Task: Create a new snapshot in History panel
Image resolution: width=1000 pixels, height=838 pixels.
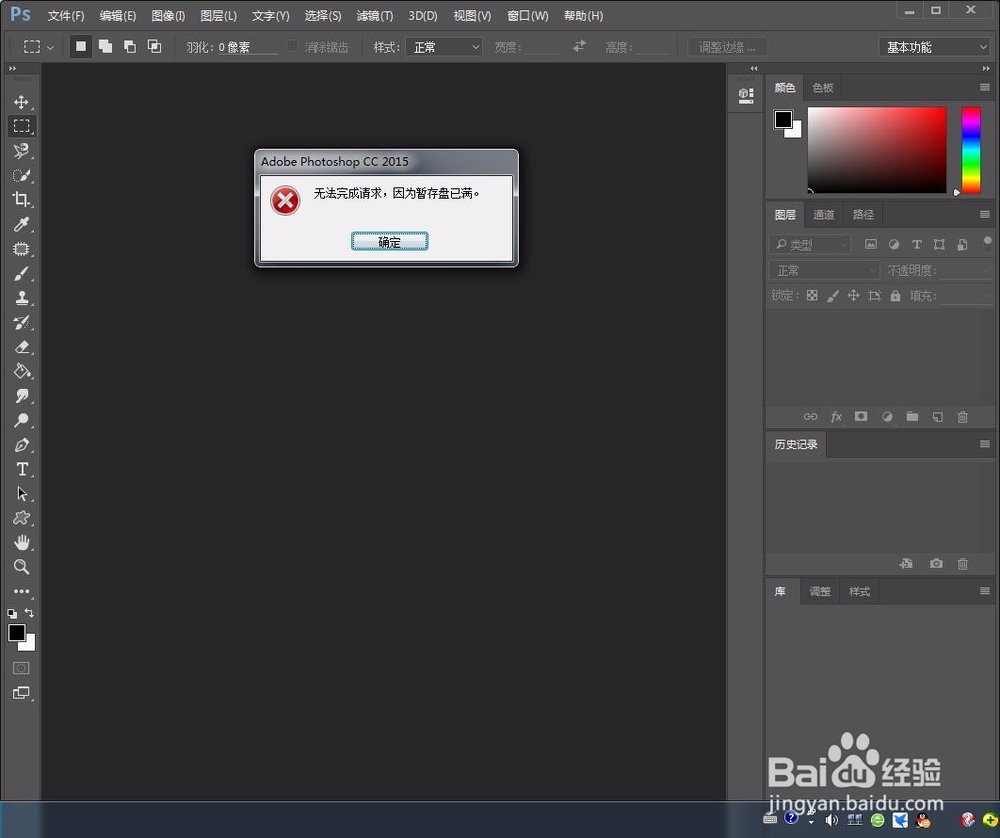Action: [x=936, y=563]
